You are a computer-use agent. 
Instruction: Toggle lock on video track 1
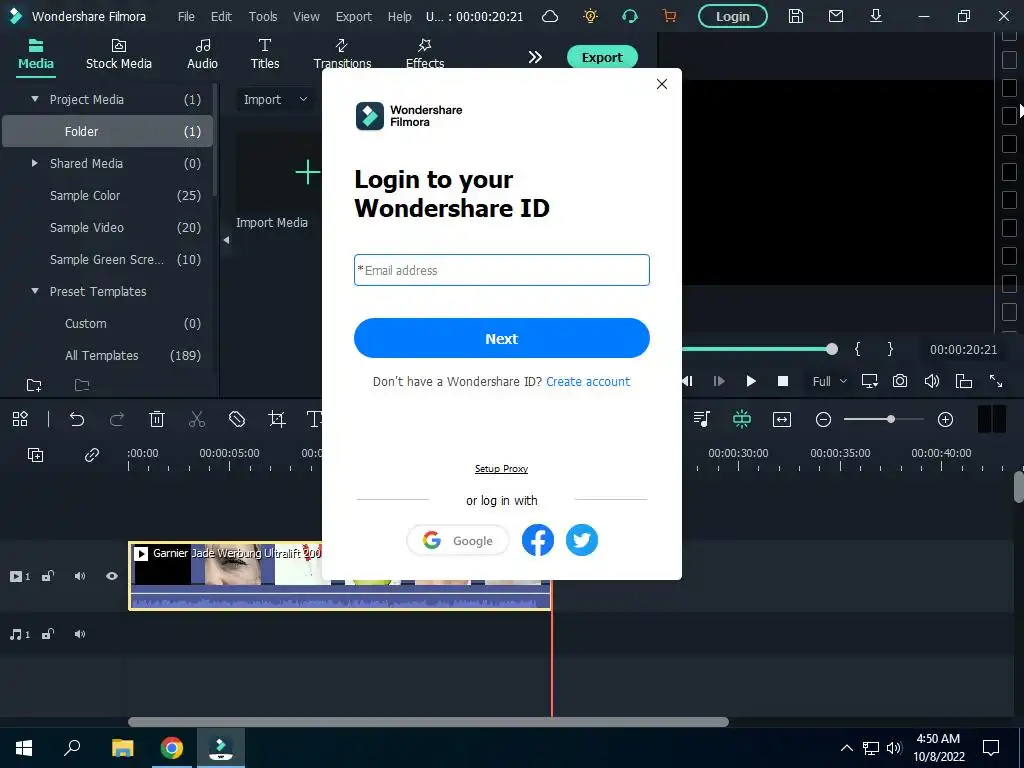click(x=48, y=576)
